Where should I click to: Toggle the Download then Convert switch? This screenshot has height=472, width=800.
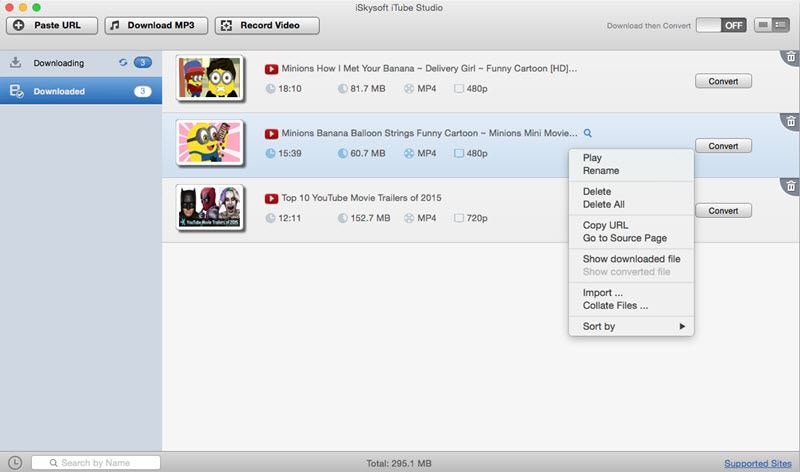(721, 25)
